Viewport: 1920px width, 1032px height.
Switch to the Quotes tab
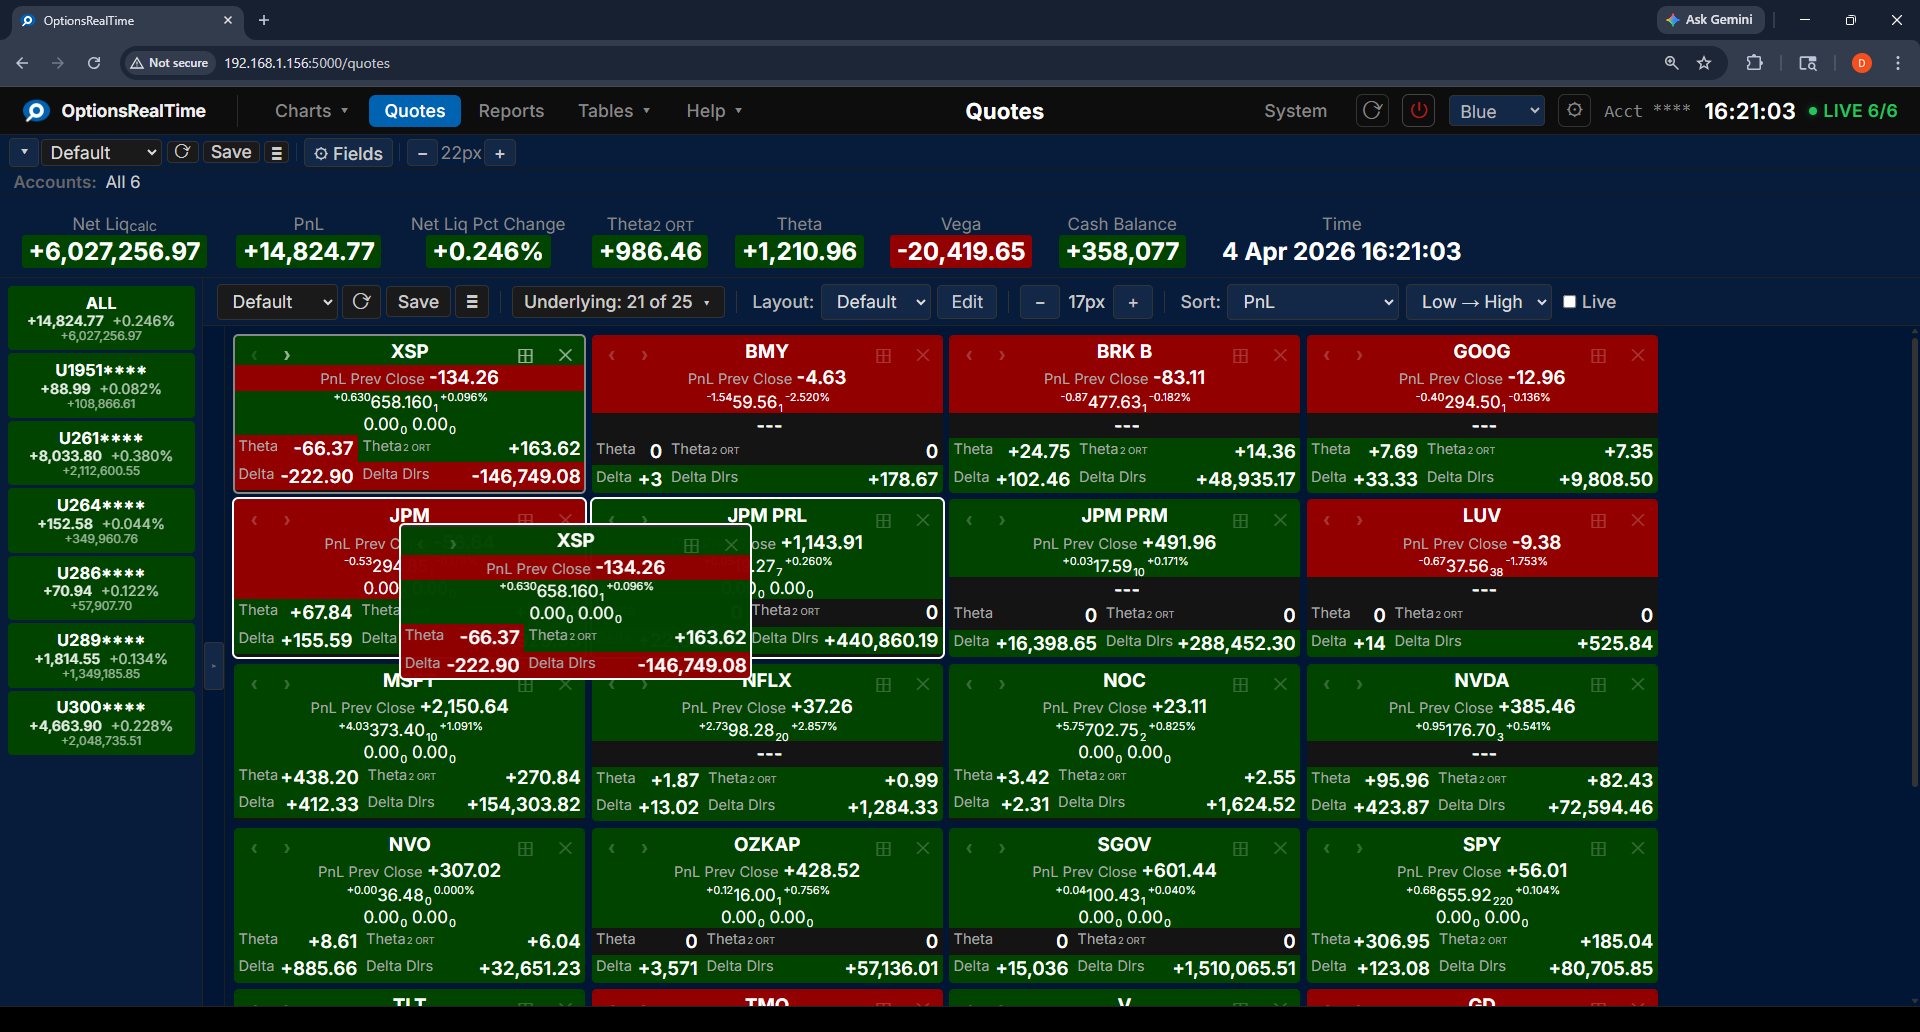click(x=415, y=111)
